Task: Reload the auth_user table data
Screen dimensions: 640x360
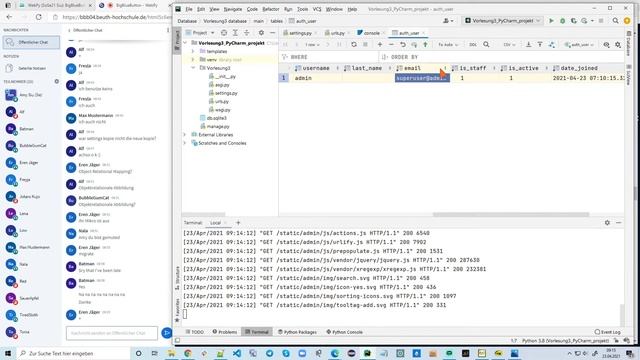Action: click(354, 44)
